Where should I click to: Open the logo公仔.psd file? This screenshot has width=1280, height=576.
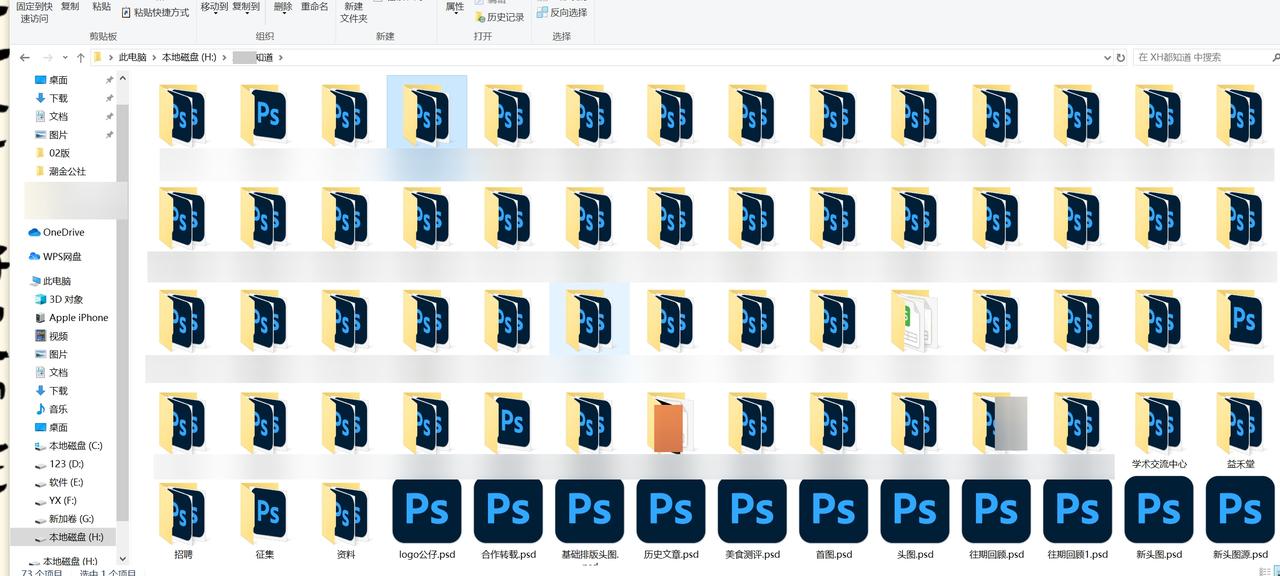point(427,511)
